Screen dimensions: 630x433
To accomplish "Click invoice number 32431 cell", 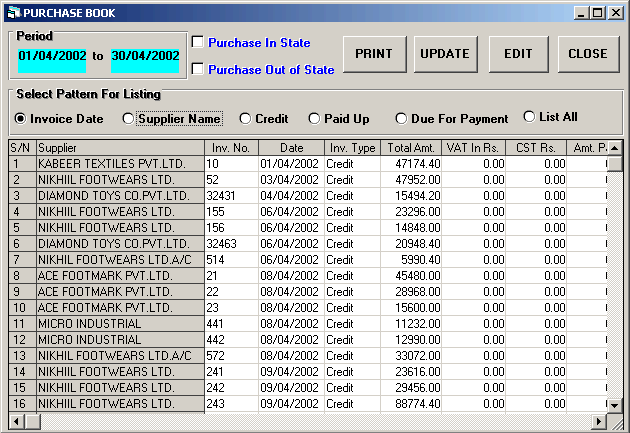I will click(231, 196).
